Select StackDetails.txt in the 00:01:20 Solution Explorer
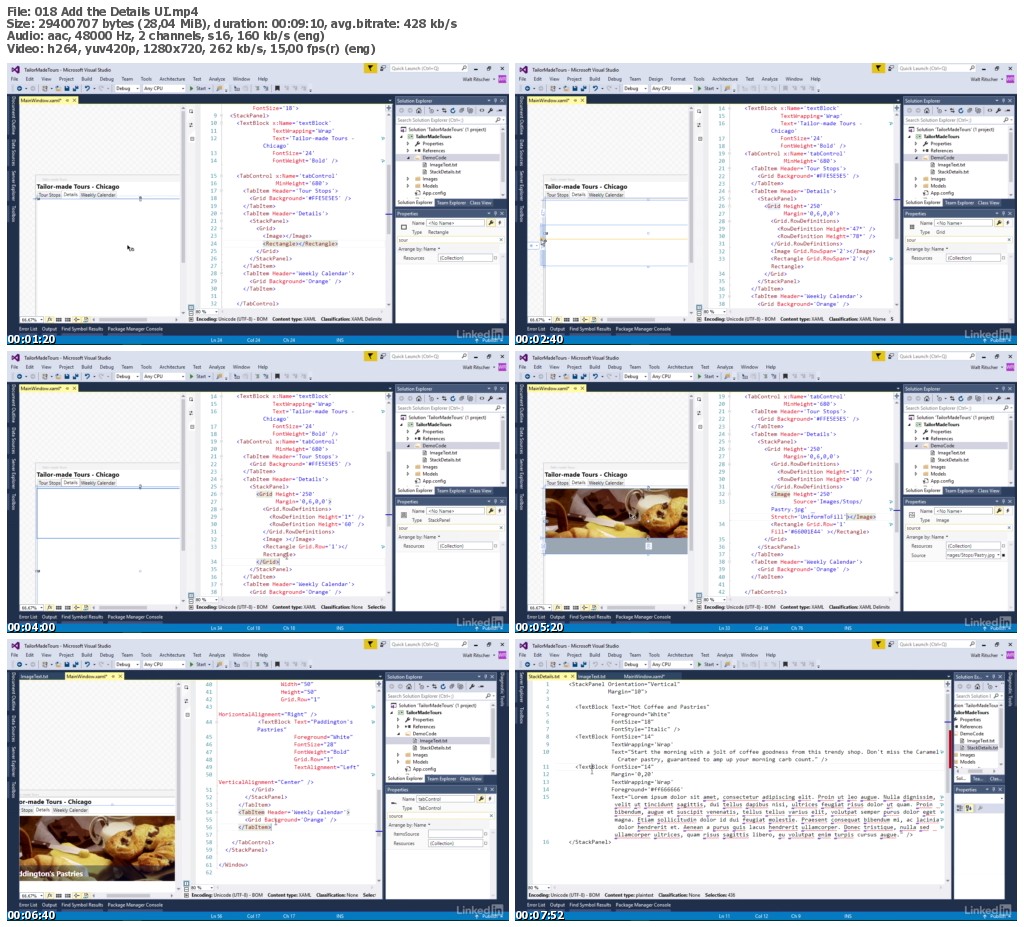 (x=445, y=171)
